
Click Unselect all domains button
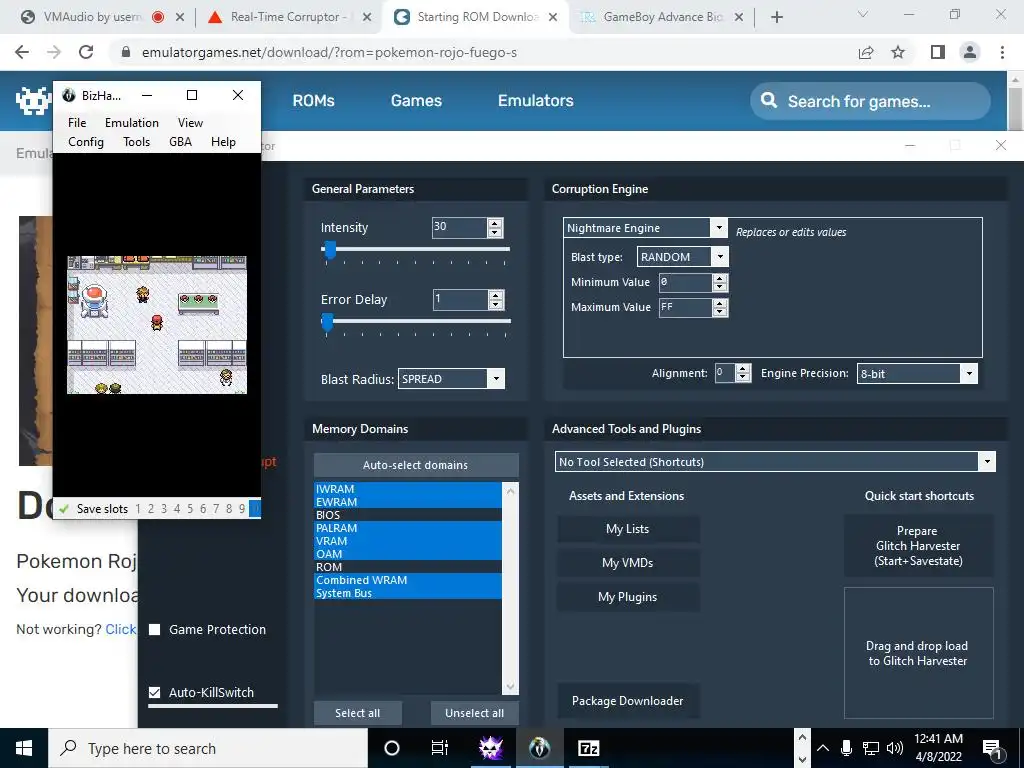pyautogui.click(x=474, y=713)
